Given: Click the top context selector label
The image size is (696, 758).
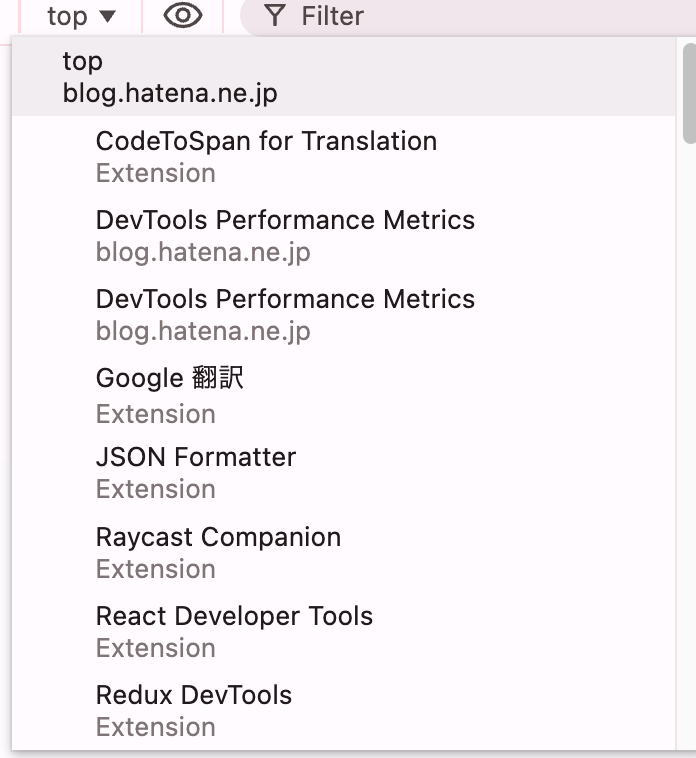Looking at the screenshot, I should [67, 17].
